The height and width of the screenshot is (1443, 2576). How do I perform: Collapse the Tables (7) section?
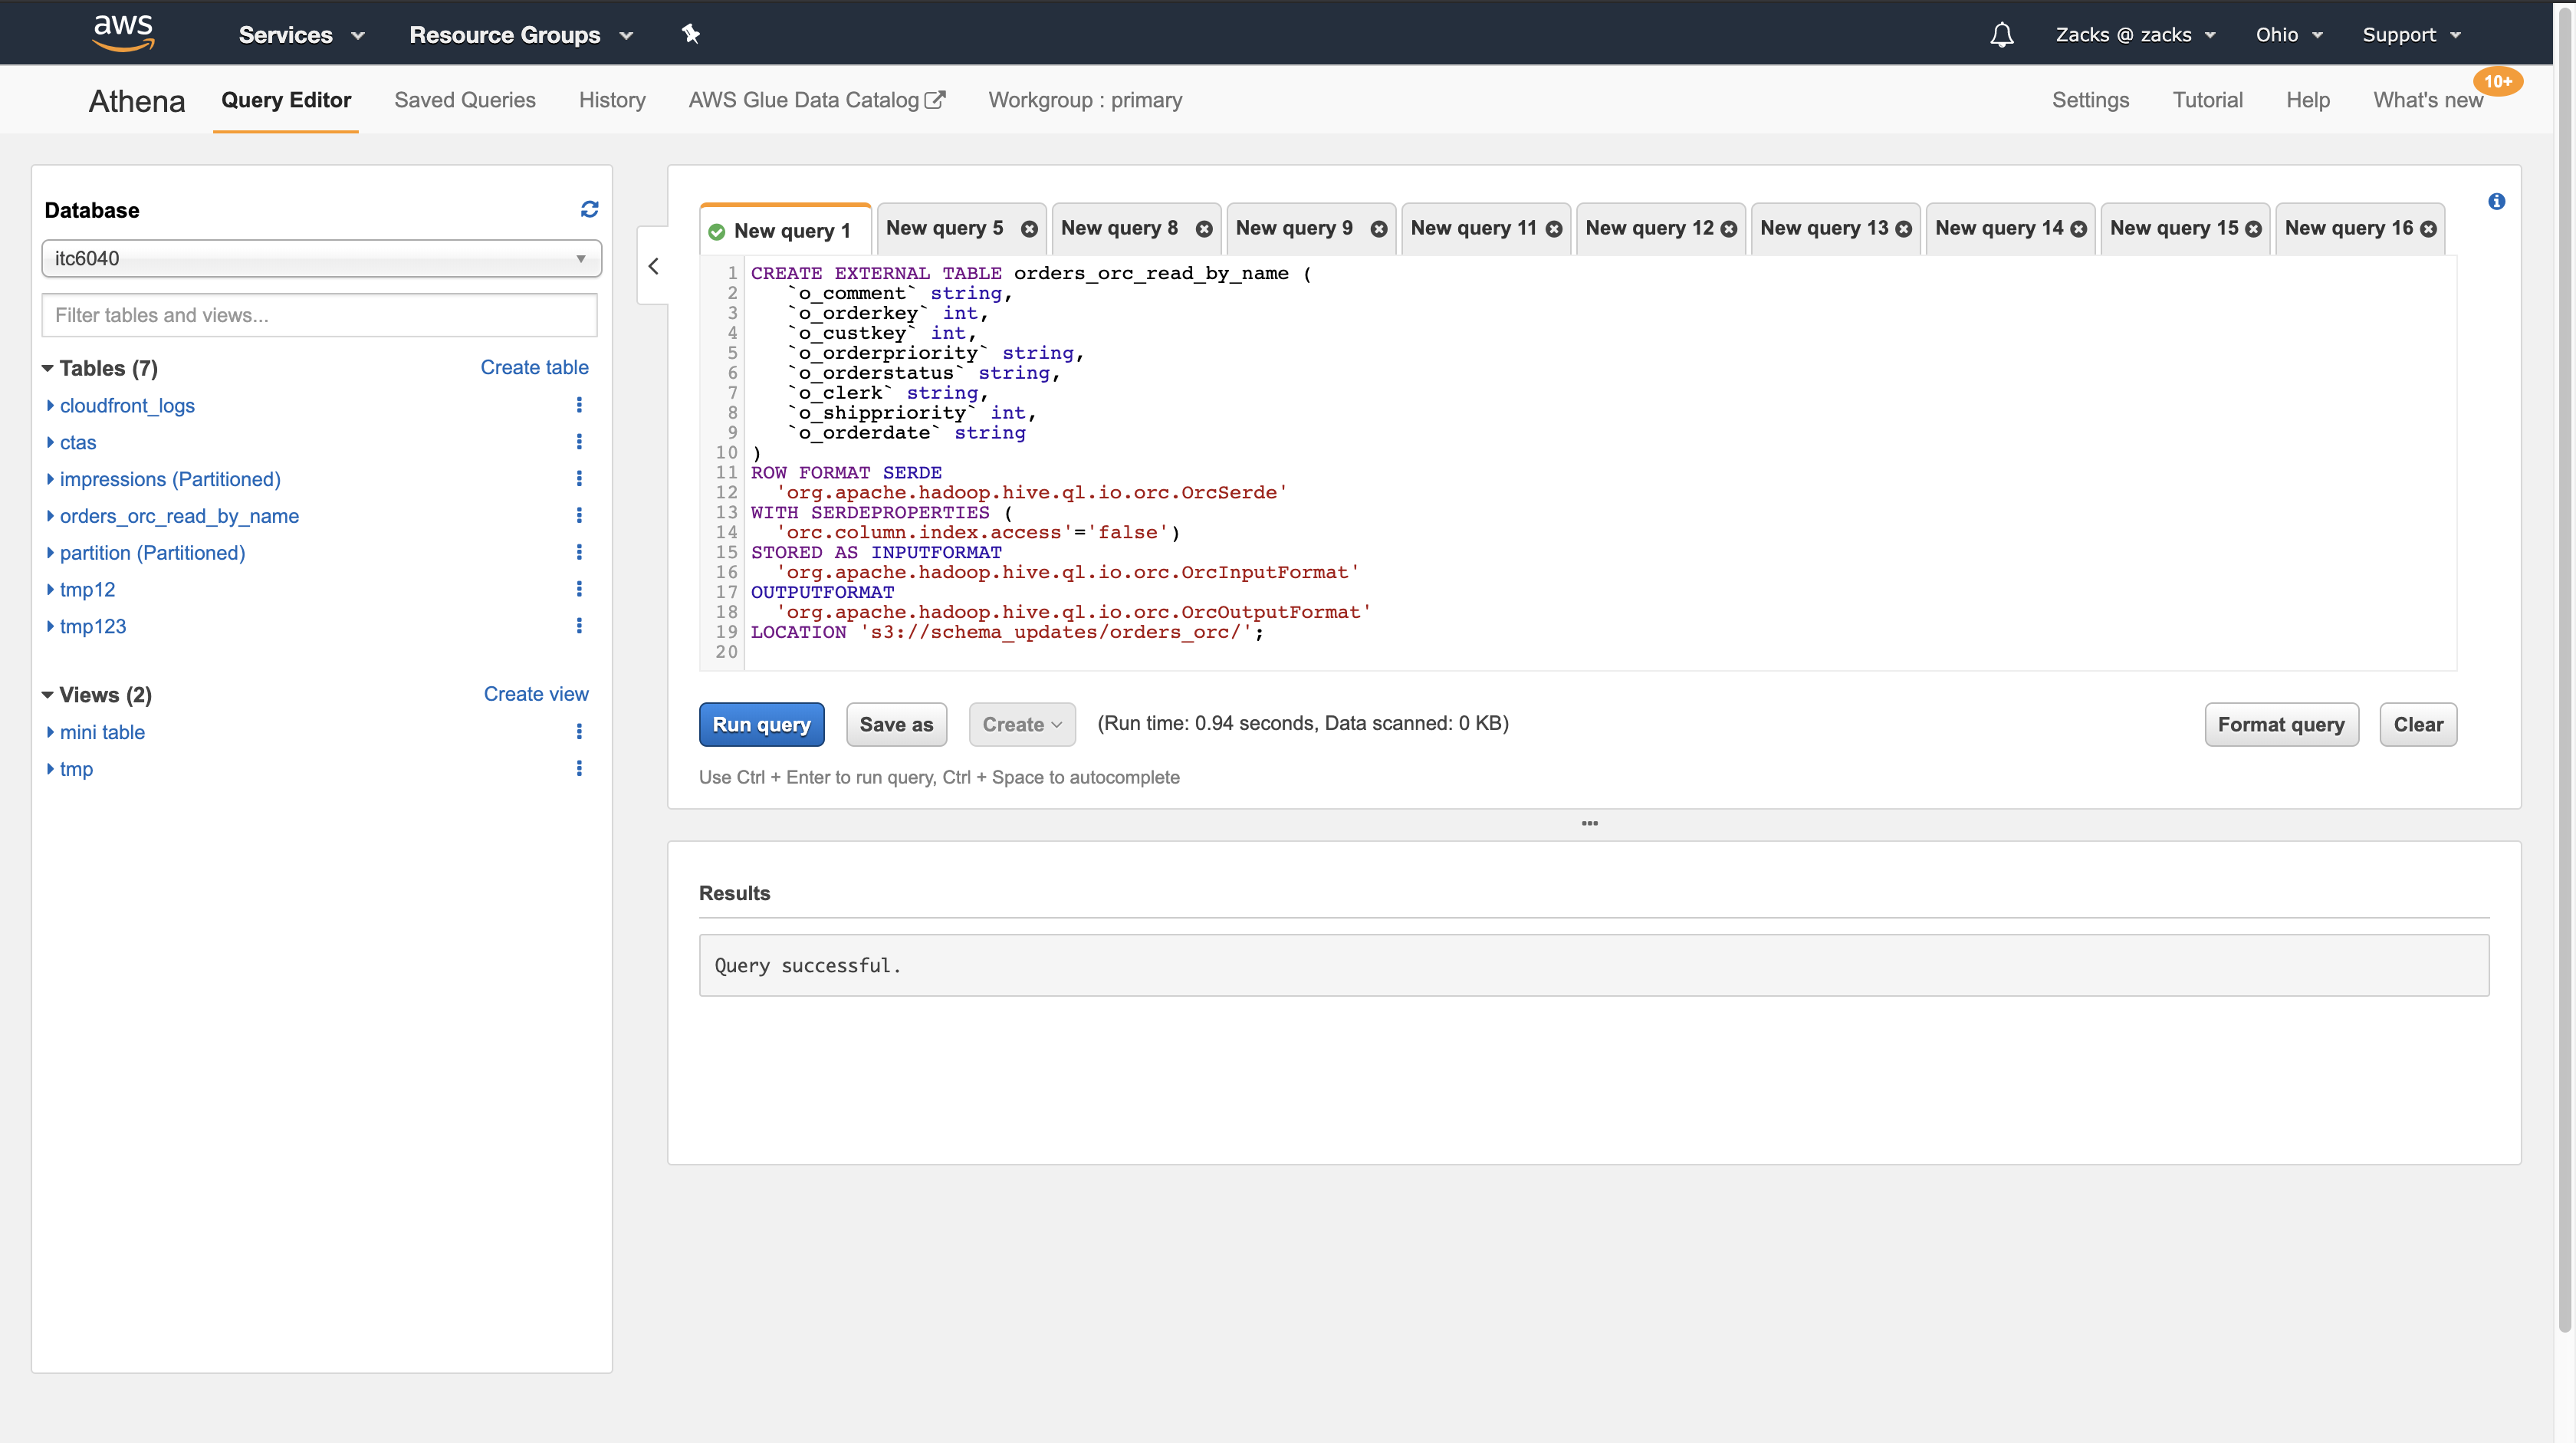47,368
